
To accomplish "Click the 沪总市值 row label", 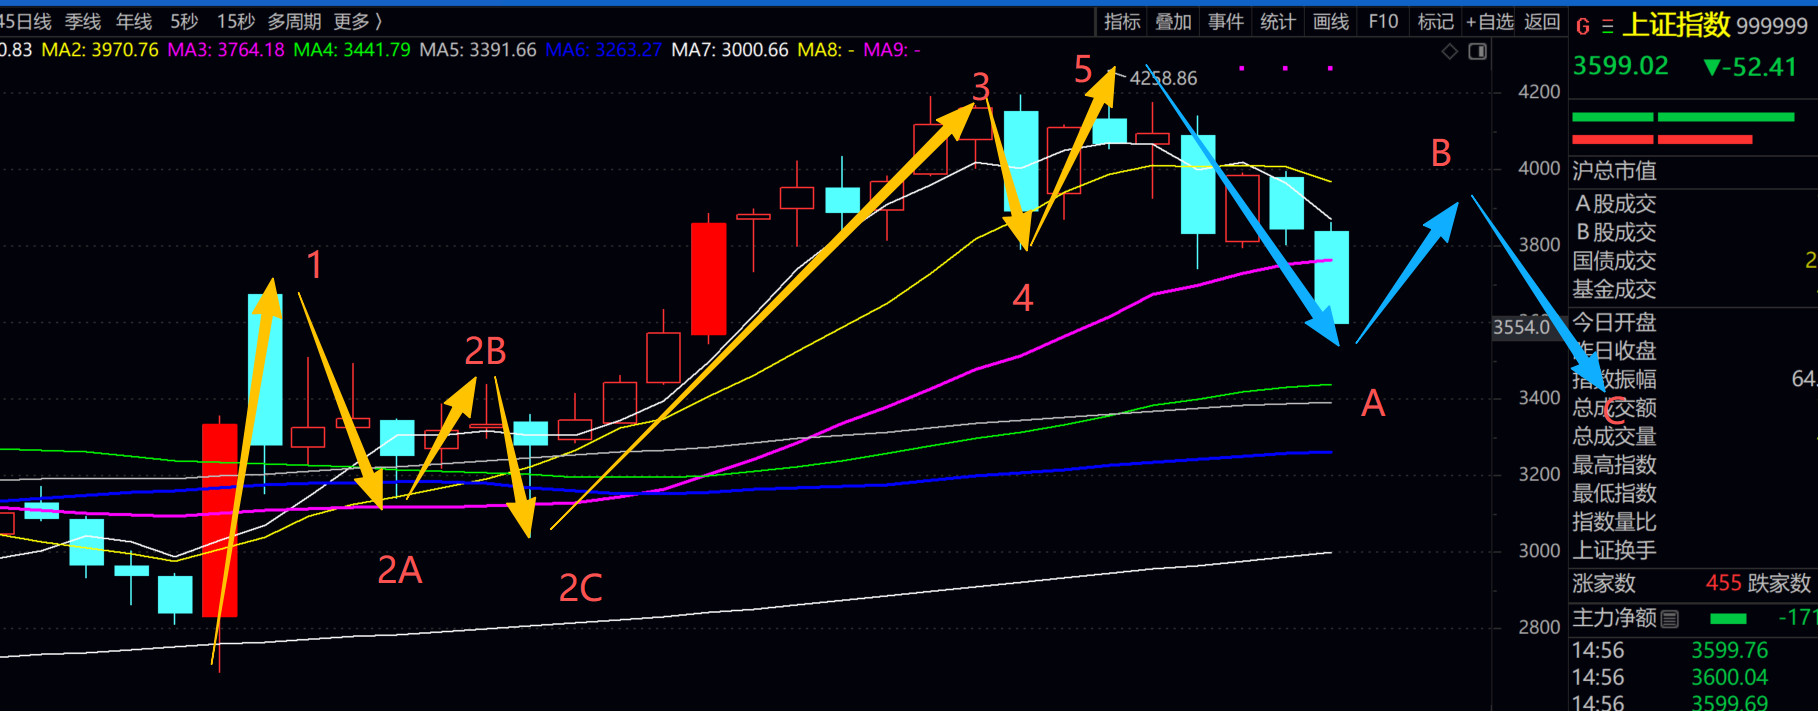I will 1614,171.
